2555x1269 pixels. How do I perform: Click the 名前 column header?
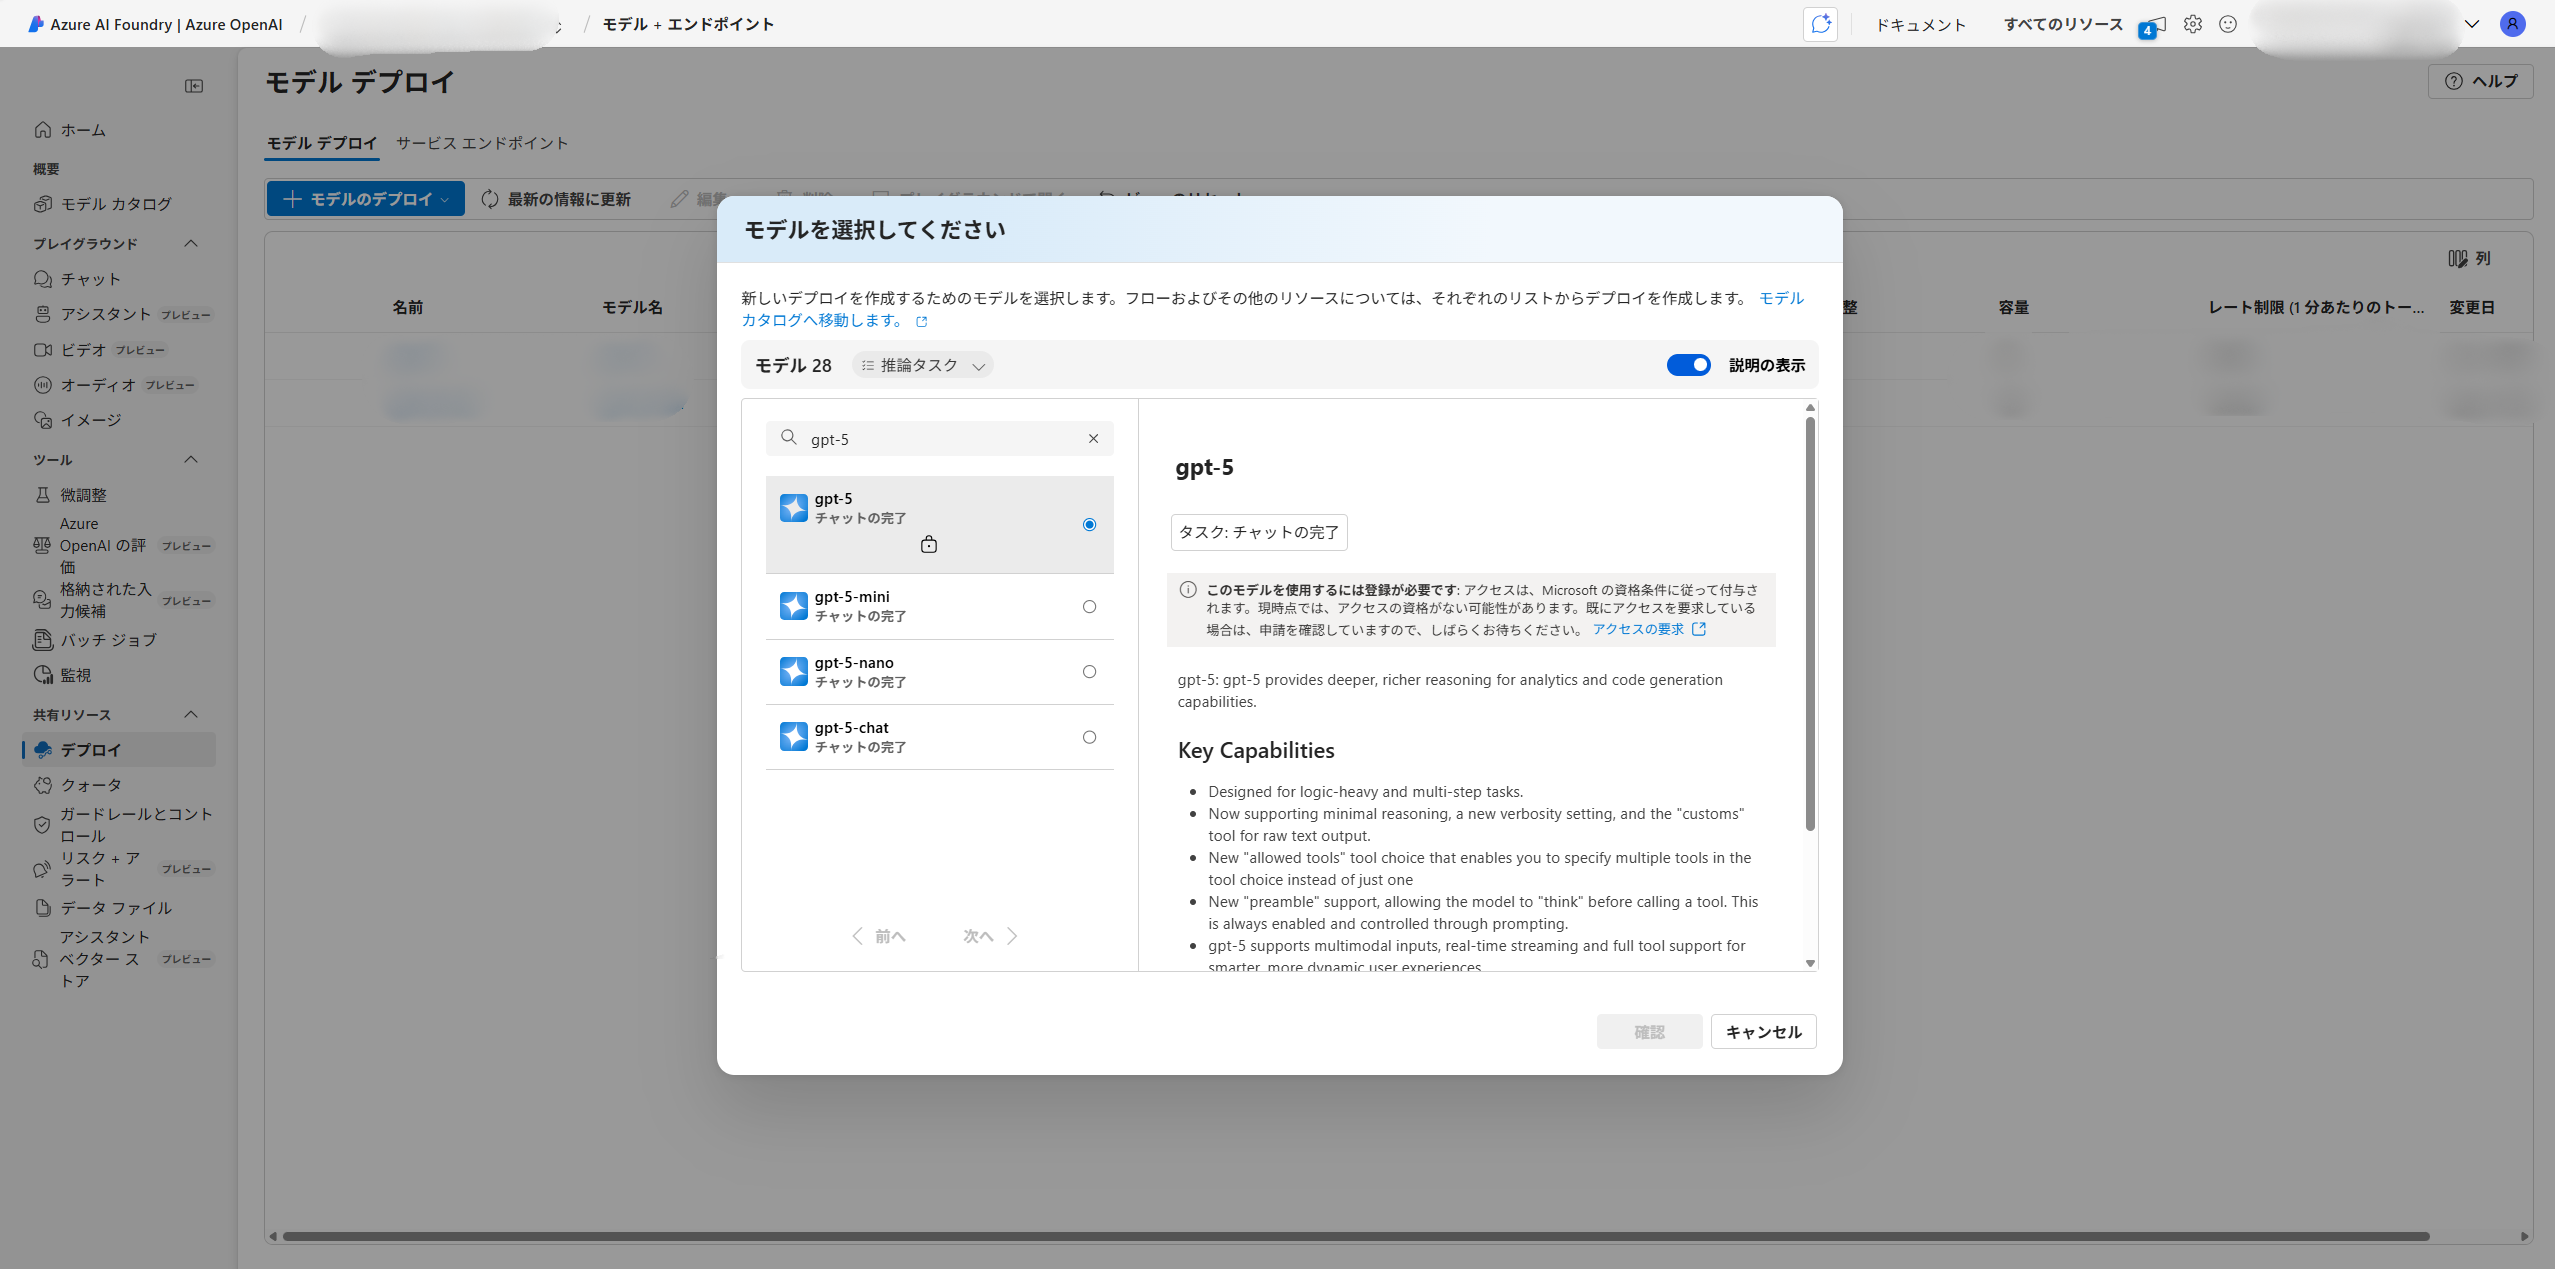point(408,308)
